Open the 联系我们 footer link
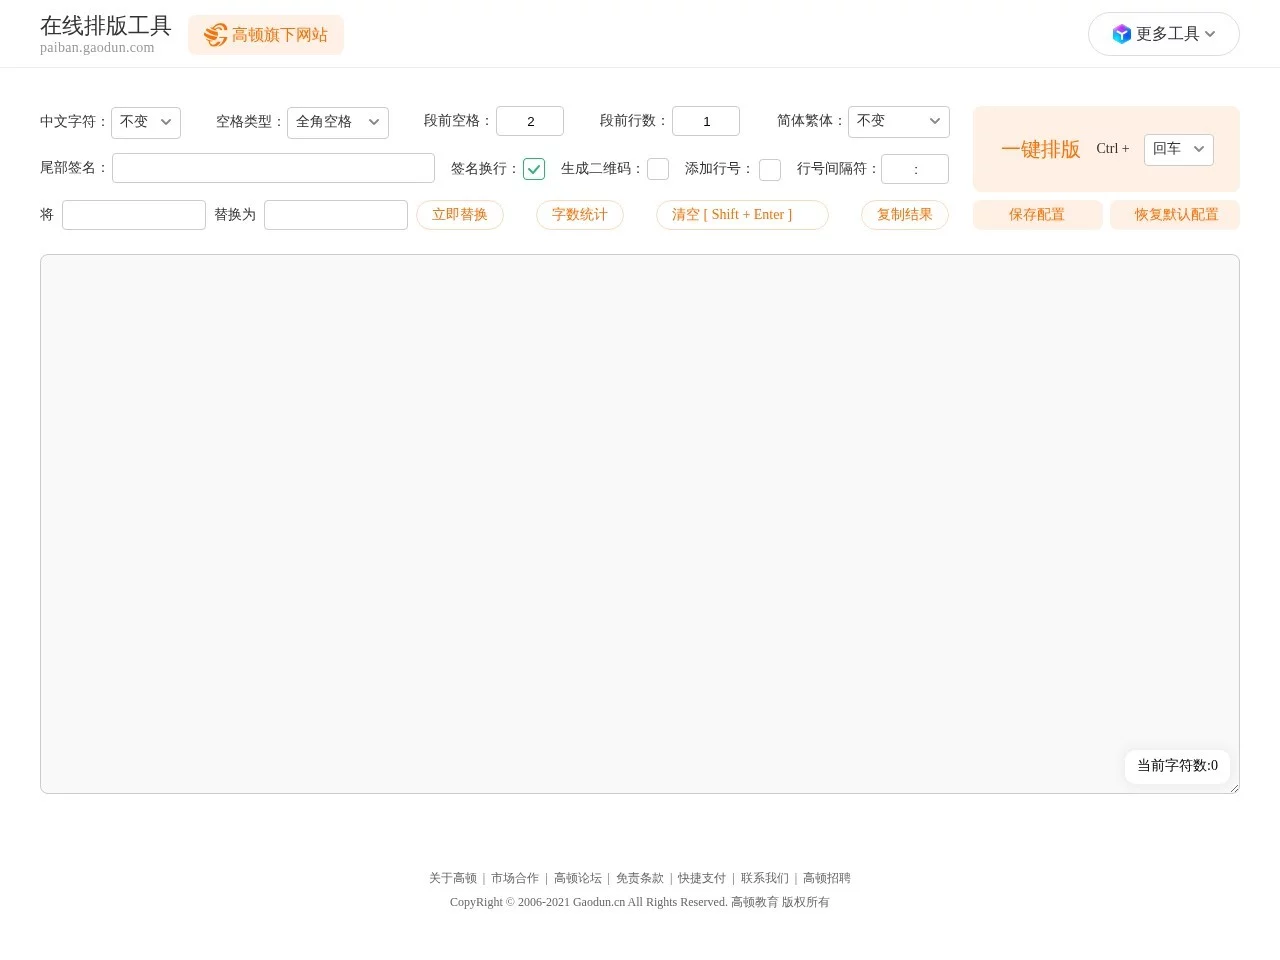1280x960 pixels. 764,878
